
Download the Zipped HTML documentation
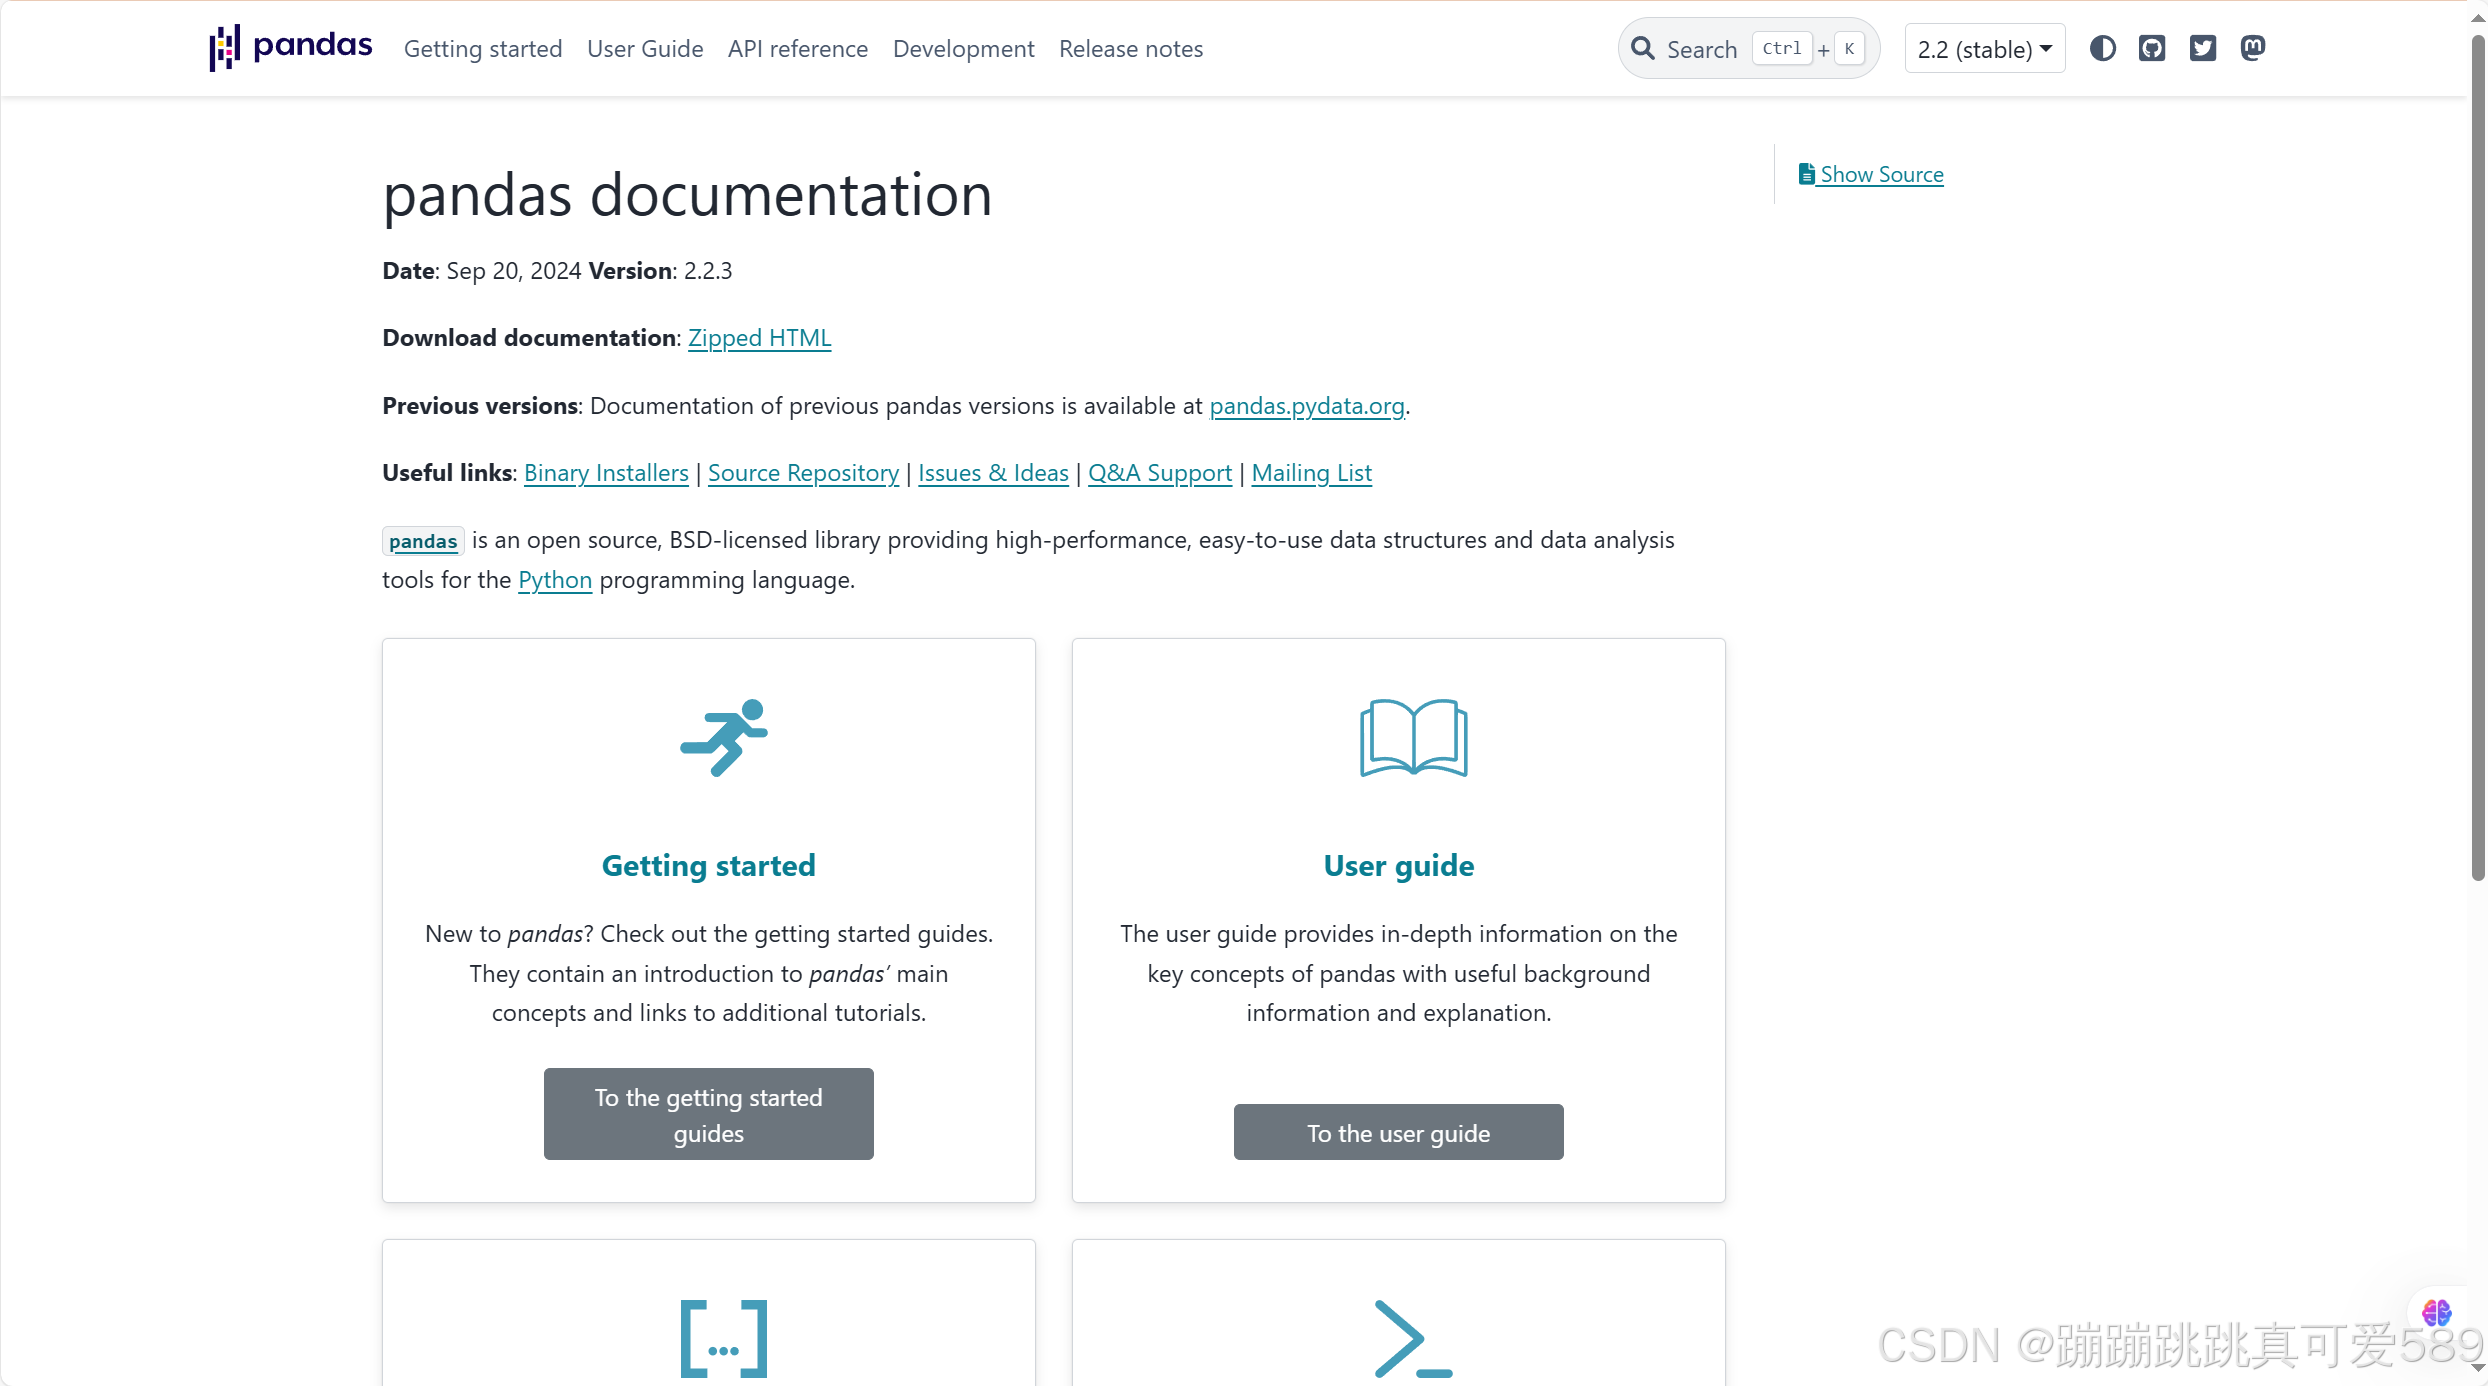click(x=759, y=338)
